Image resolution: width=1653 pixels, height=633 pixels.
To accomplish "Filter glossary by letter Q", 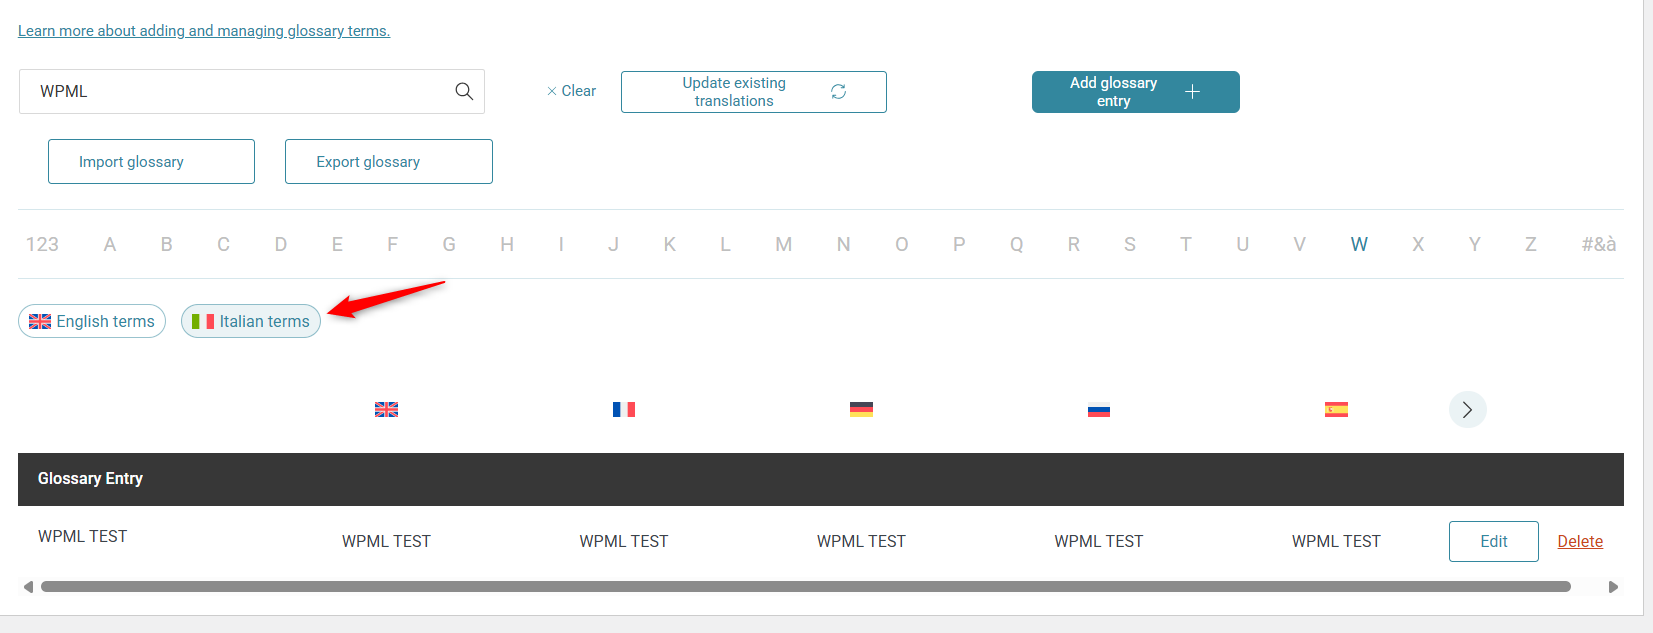I will coord(1017,244).
